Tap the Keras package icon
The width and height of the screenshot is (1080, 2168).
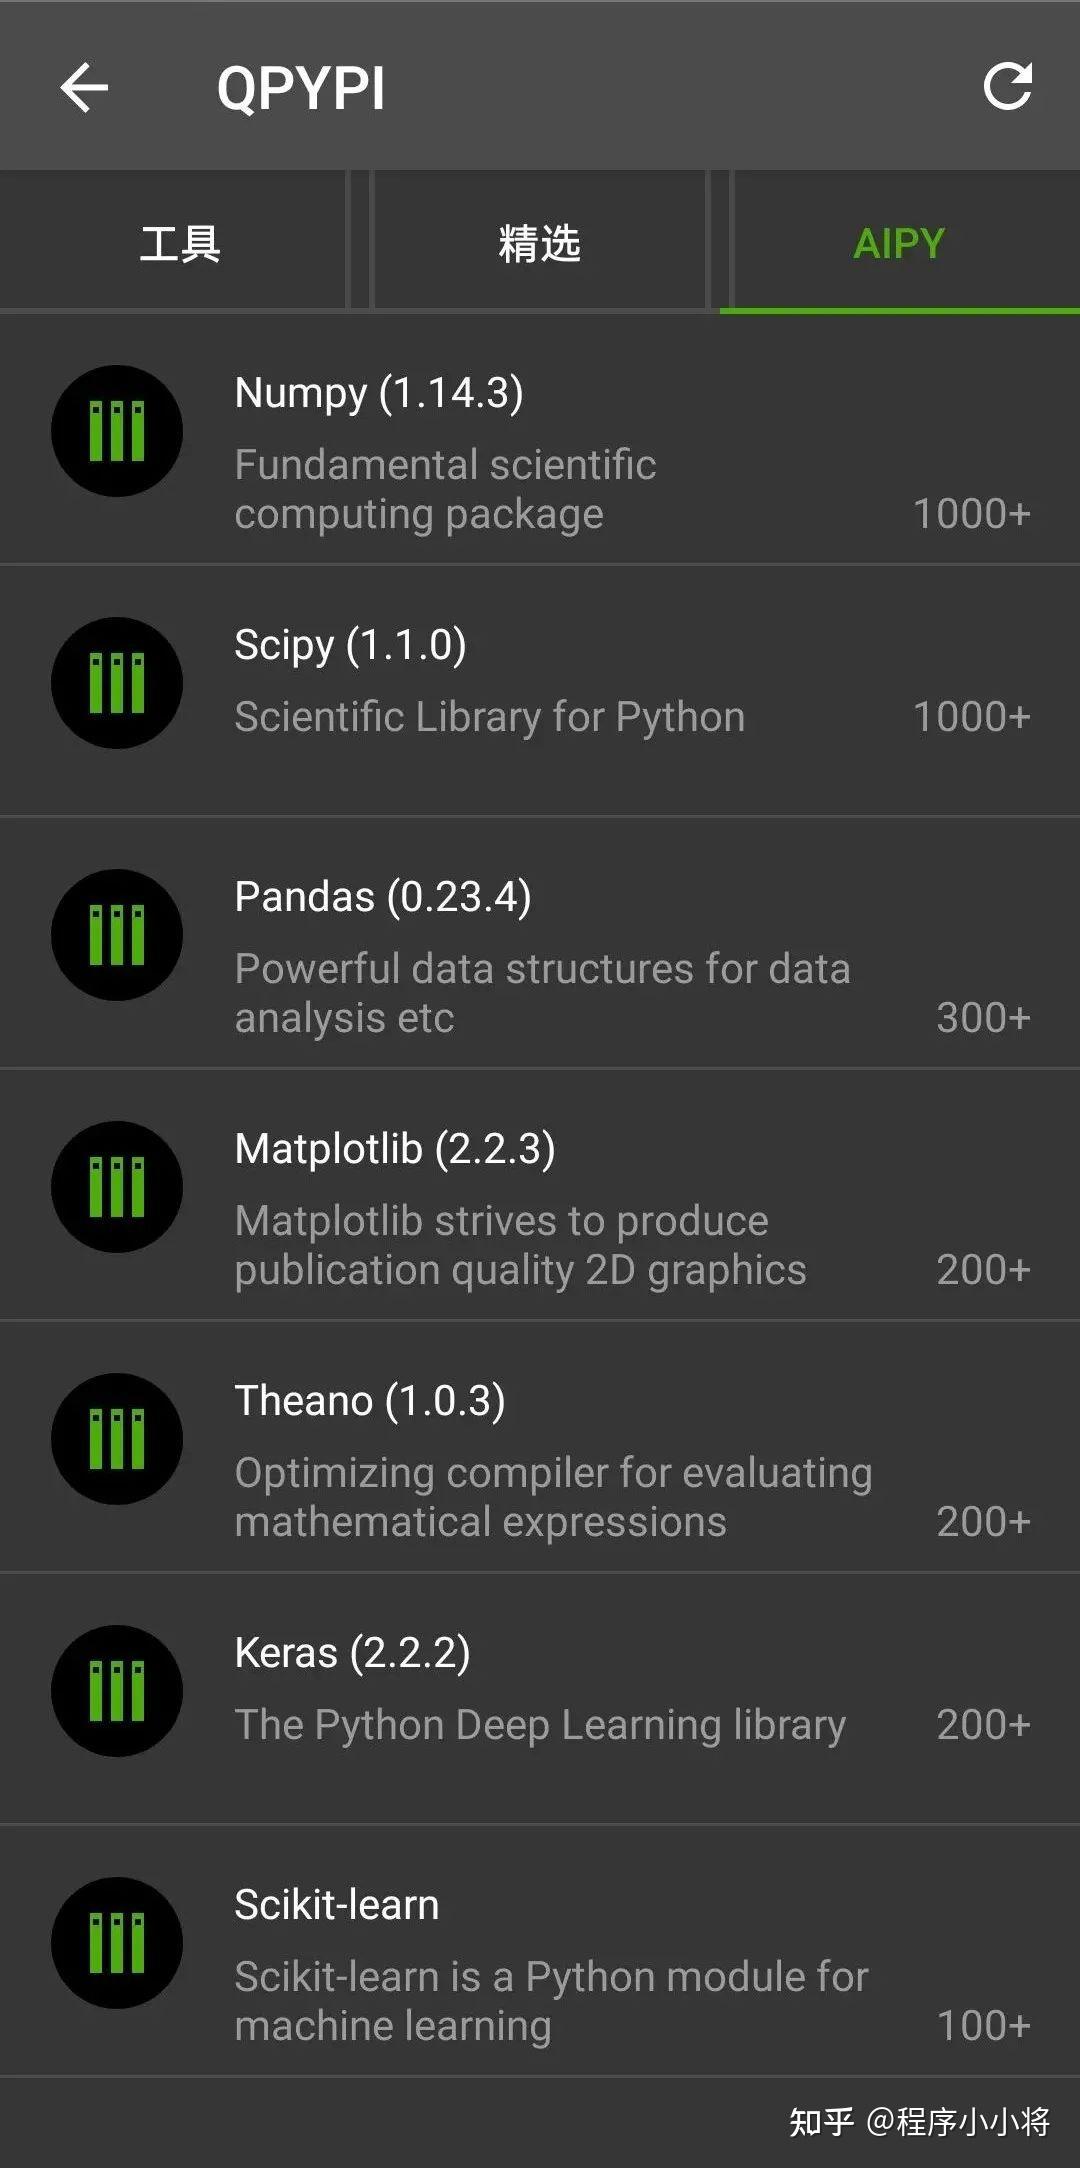[117, 1691]
